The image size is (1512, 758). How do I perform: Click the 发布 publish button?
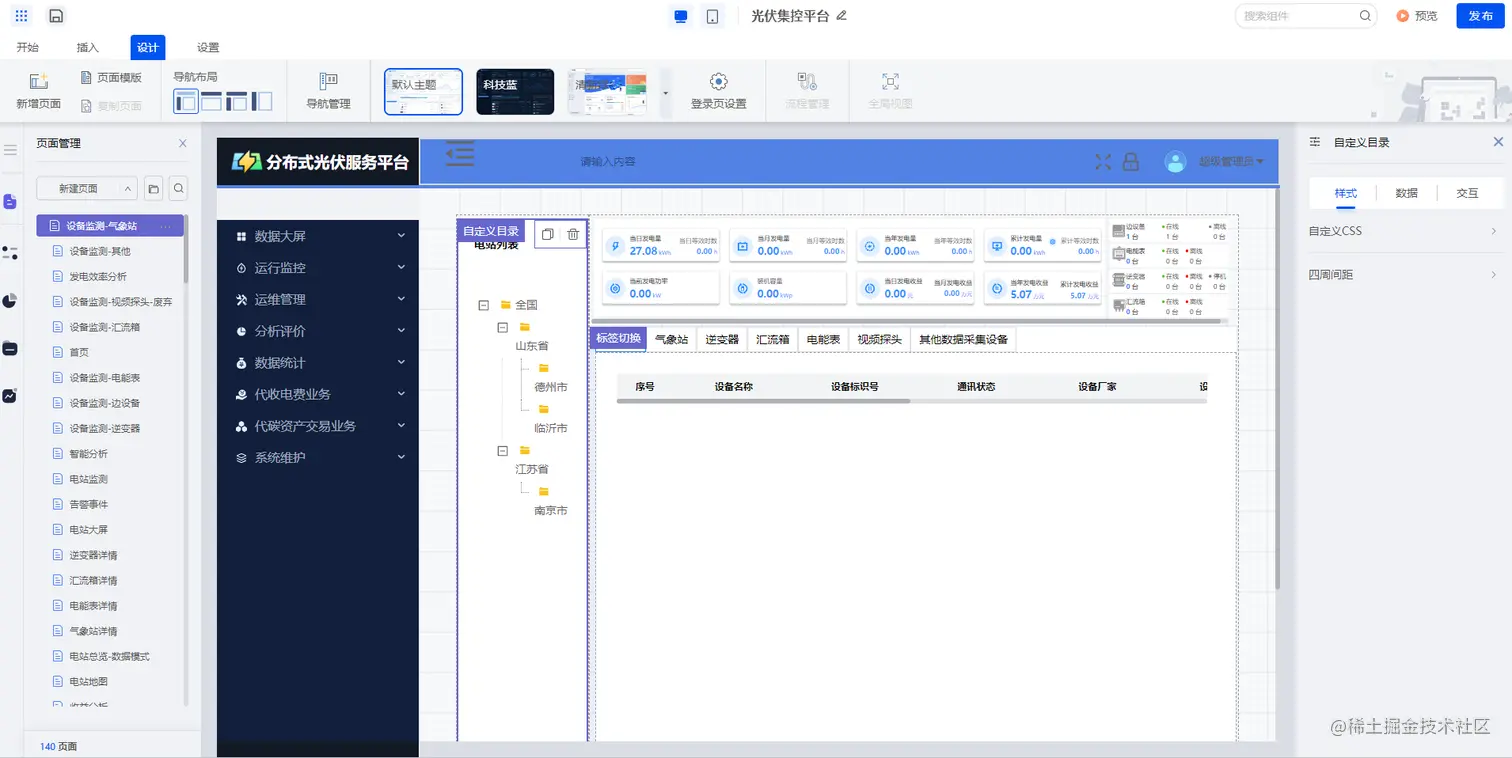[x=1479, y=16]
